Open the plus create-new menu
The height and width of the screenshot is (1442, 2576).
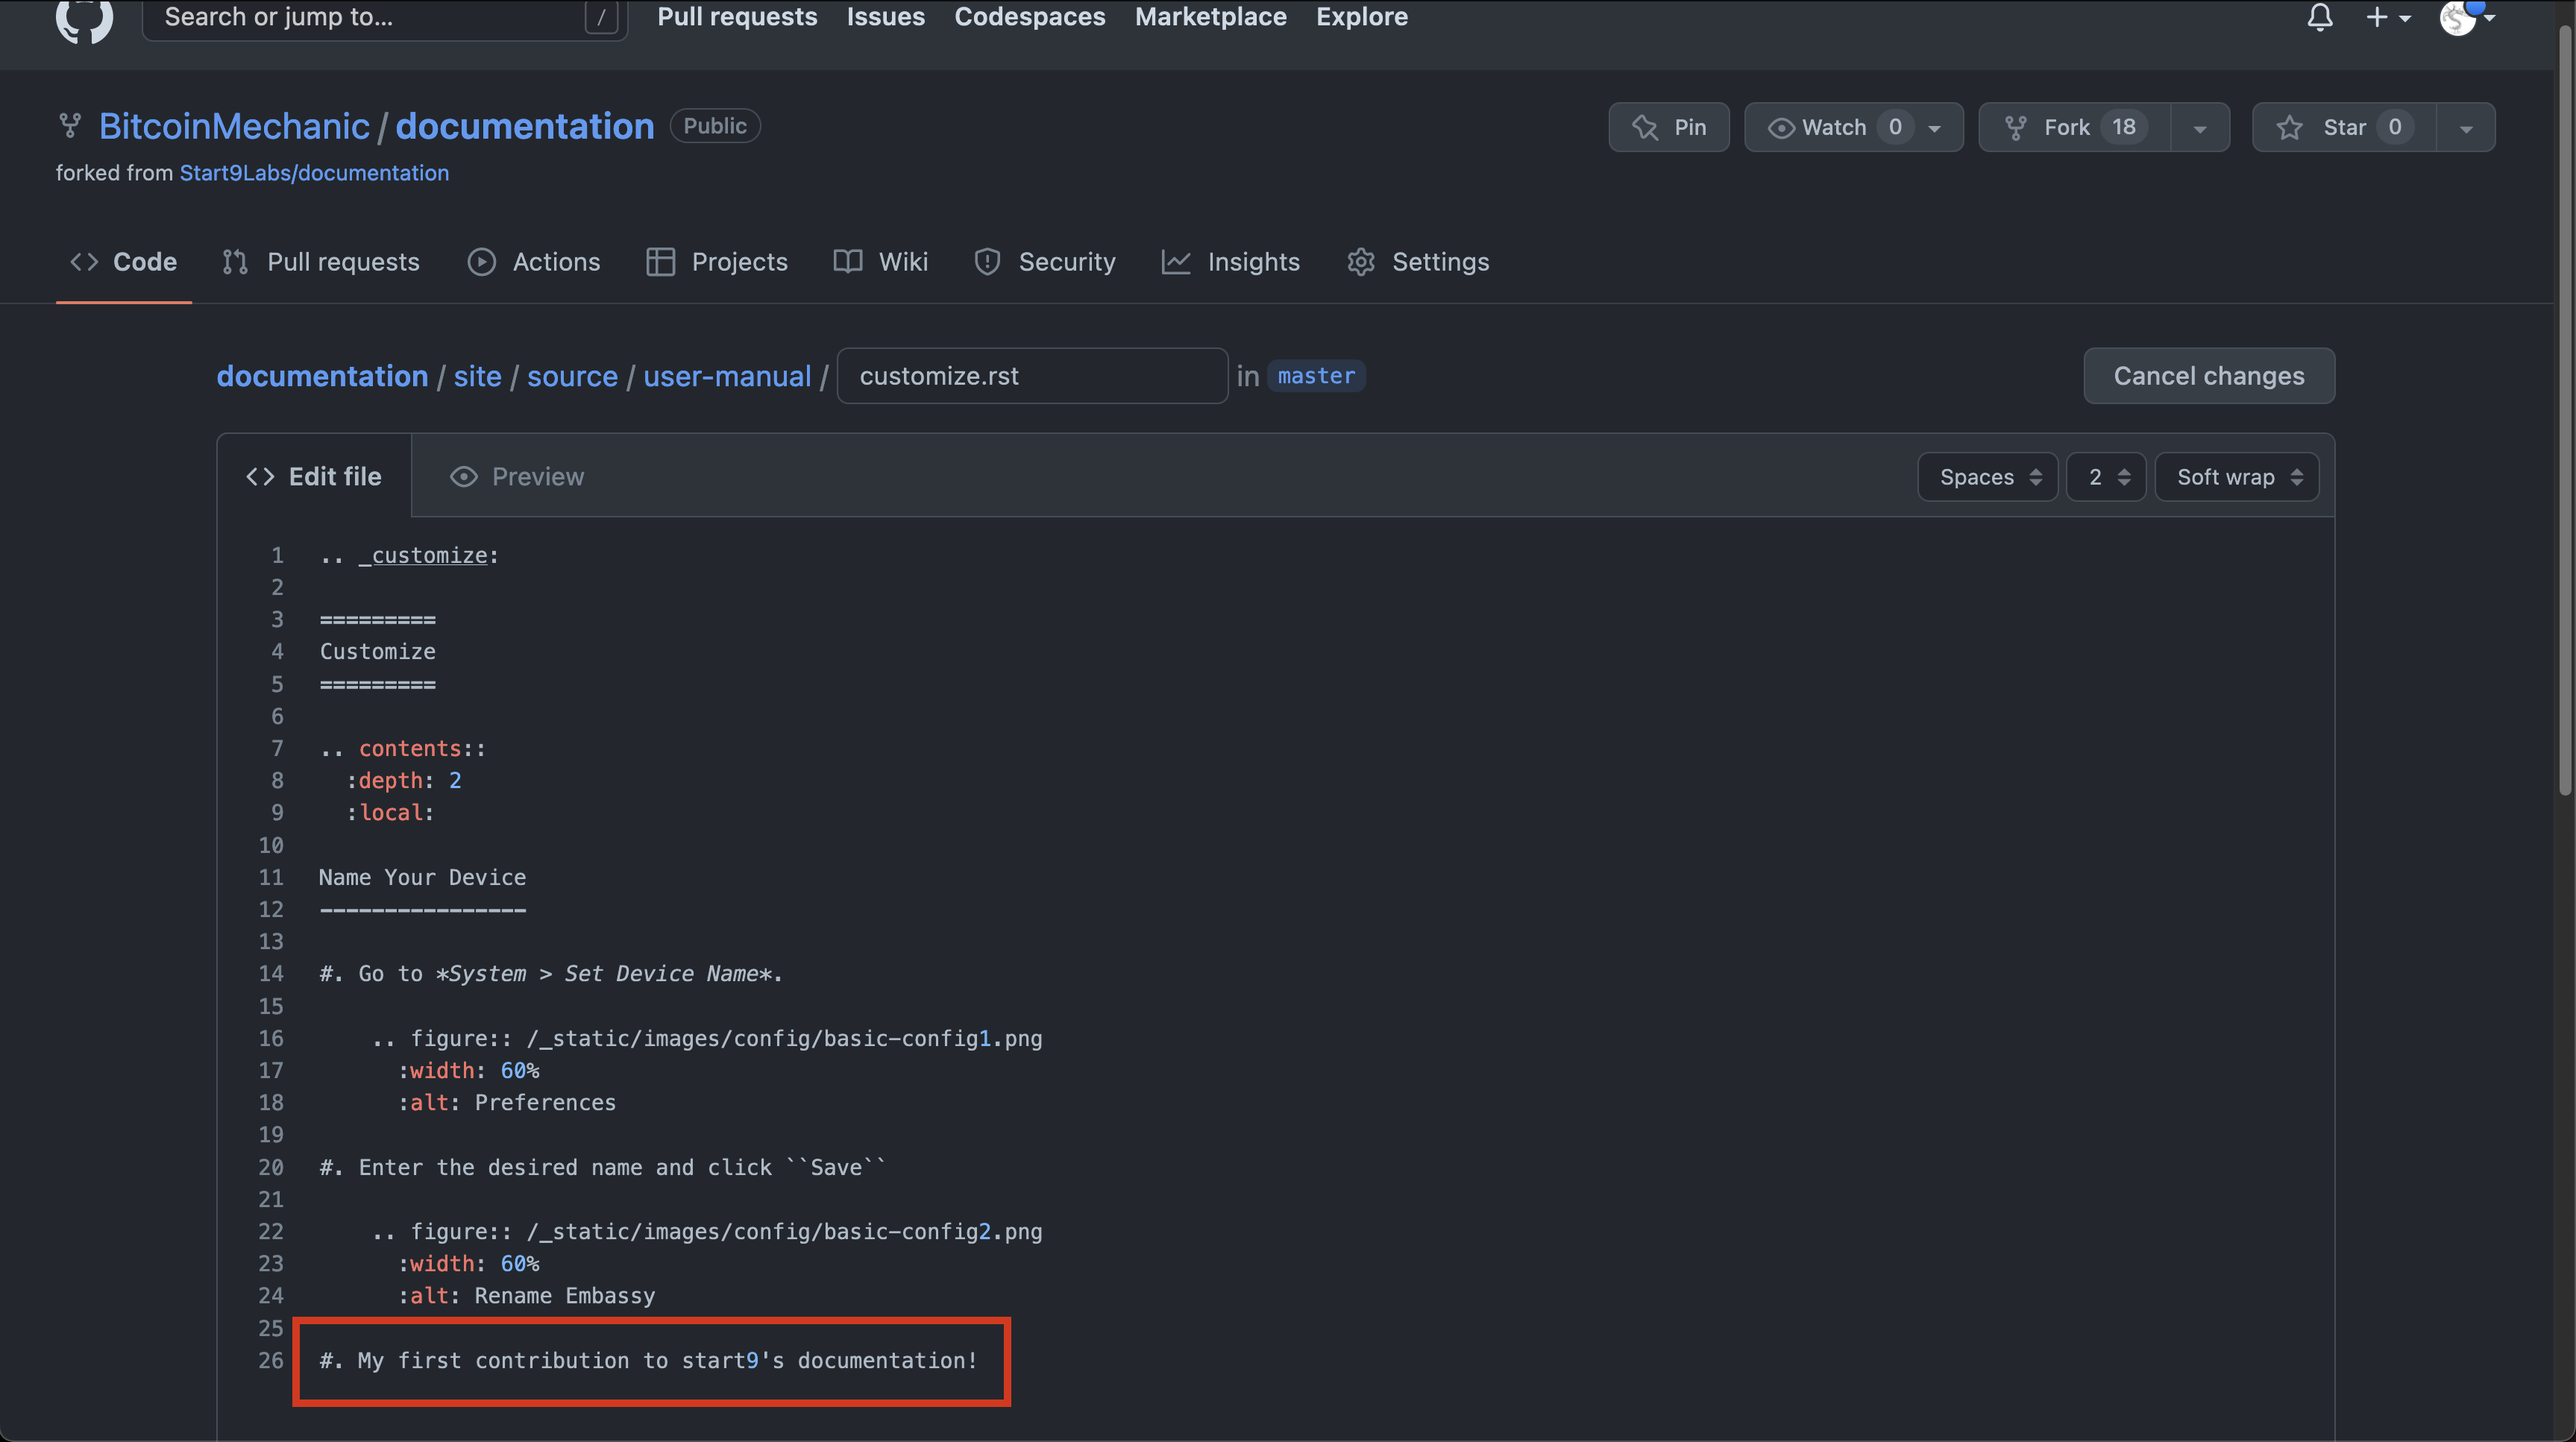pos(2388,18)
